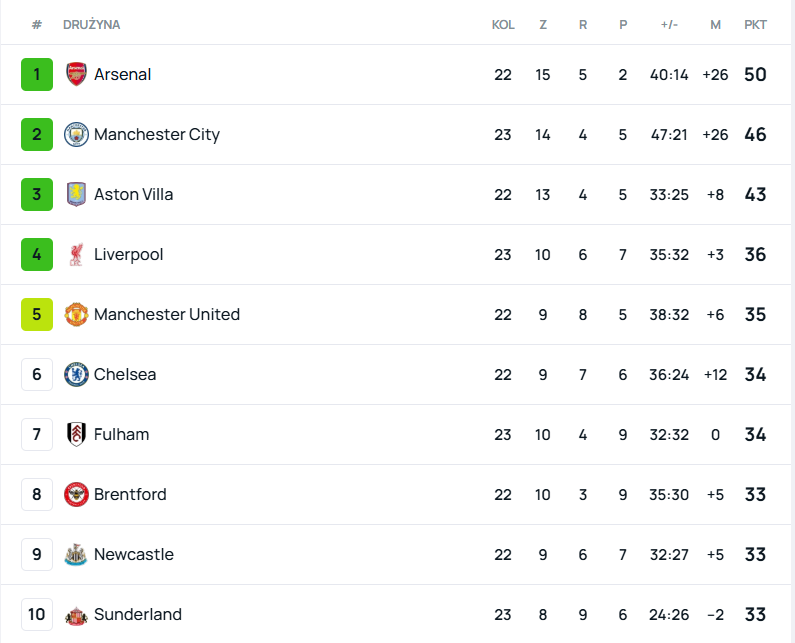The image size is (795, 643).
Task: Click the Newcastle club crest icon
Action: [76, 554]
